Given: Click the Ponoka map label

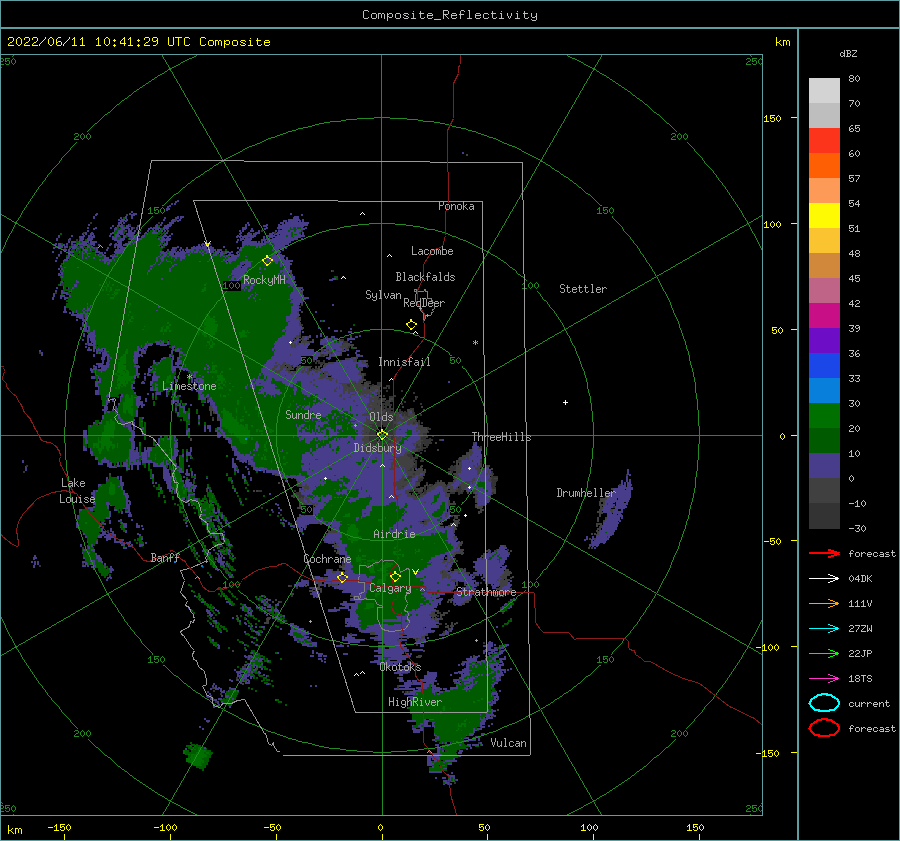Looking at the screenshot, I should (x=456, y=206).
